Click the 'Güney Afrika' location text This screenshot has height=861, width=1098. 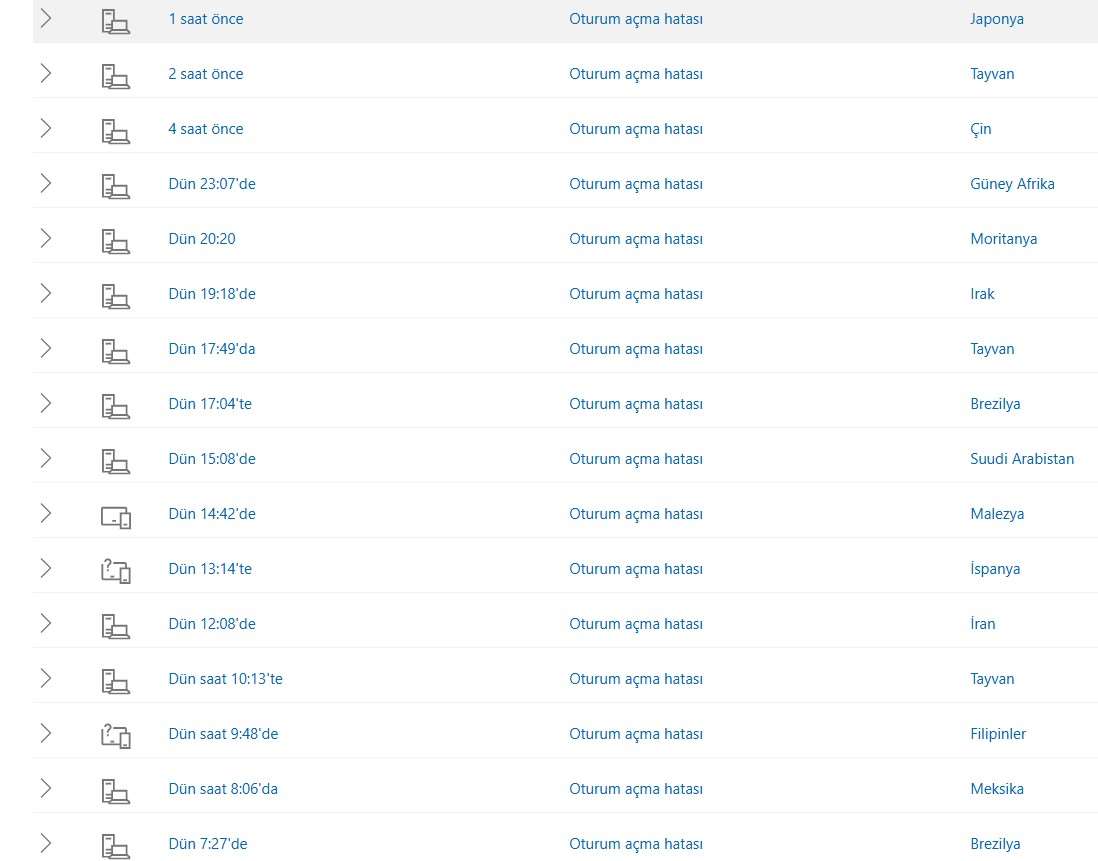1012,184
